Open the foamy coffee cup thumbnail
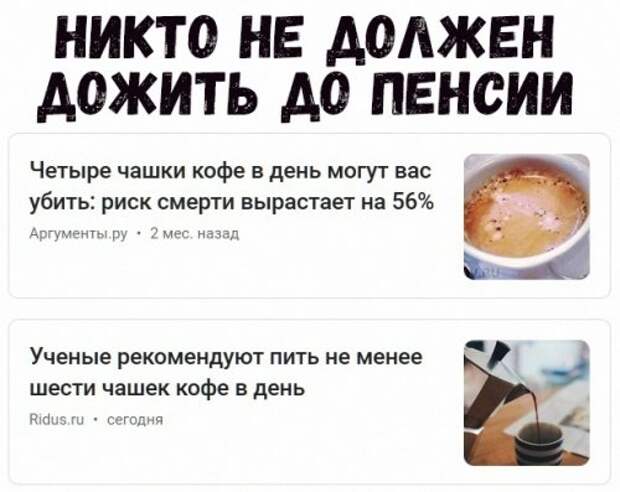620x492 pixels. (526, 217)
